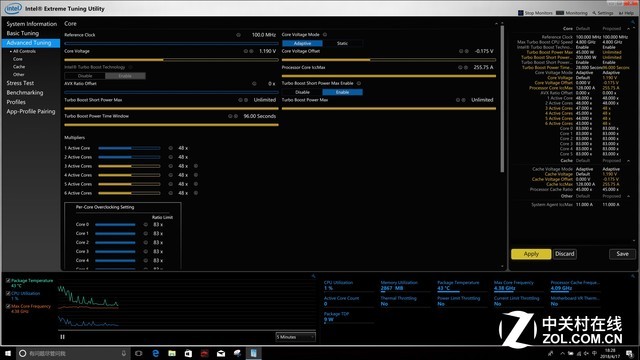Click info icon beside Intel Turbo Boost Technology
The image size is (640, 360).
point(131,67)
